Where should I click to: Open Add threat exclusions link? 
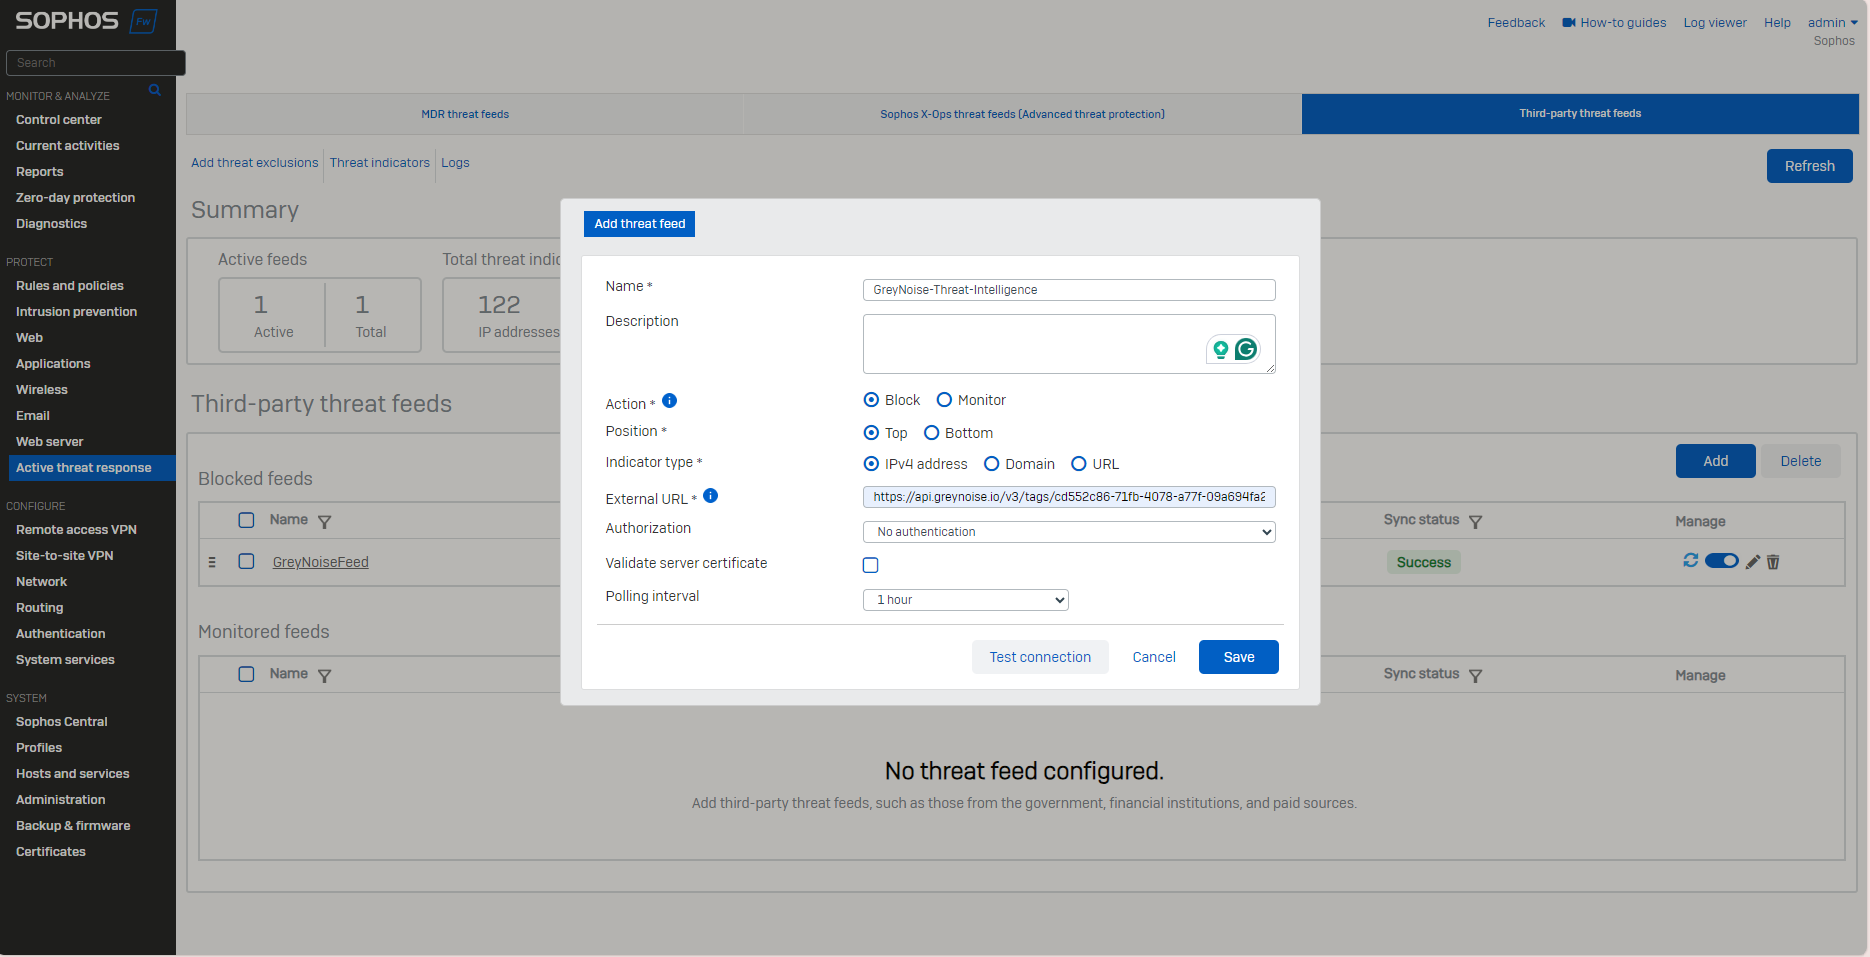pos(255,163)
